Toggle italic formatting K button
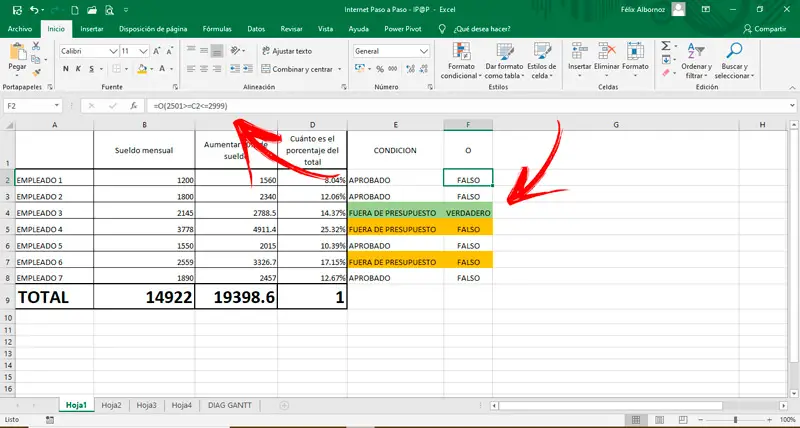This screenshot has width=800, height=428. pyautogui.click(x=78, y=69)
